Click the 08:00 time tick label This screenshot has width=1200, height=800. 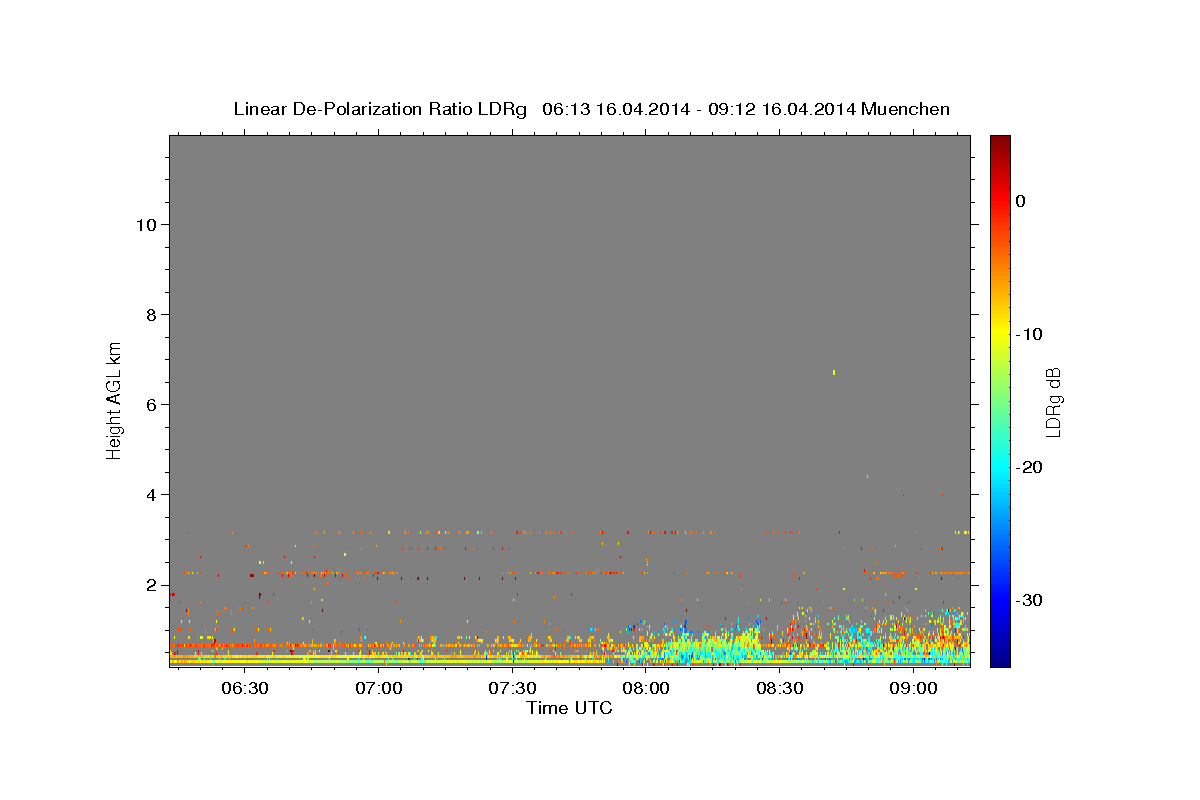646,688
